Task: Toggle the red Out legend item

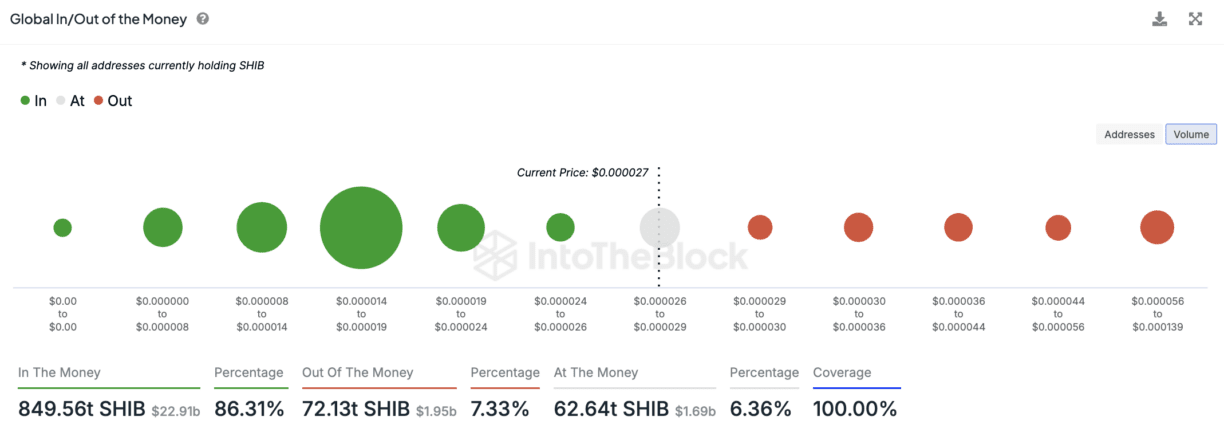Action: pyautogui.click(x=113, y=101)
